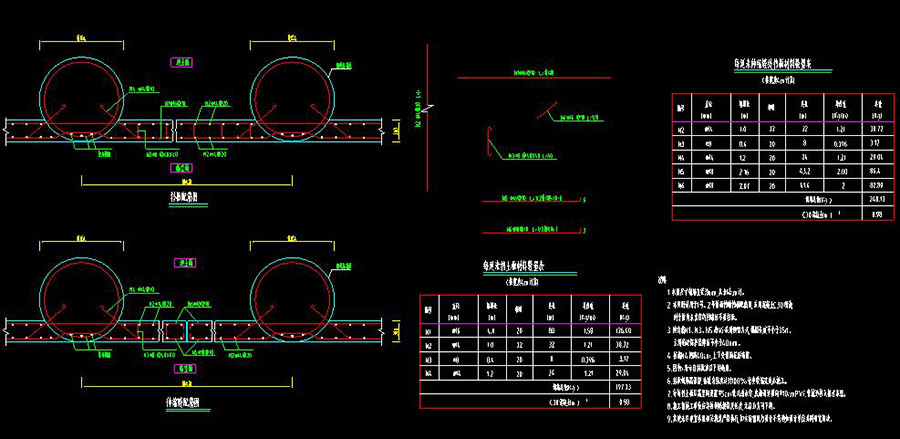Select the long vertical red bar detail
The width and height of the screenshot is (900, 439).
428,118
